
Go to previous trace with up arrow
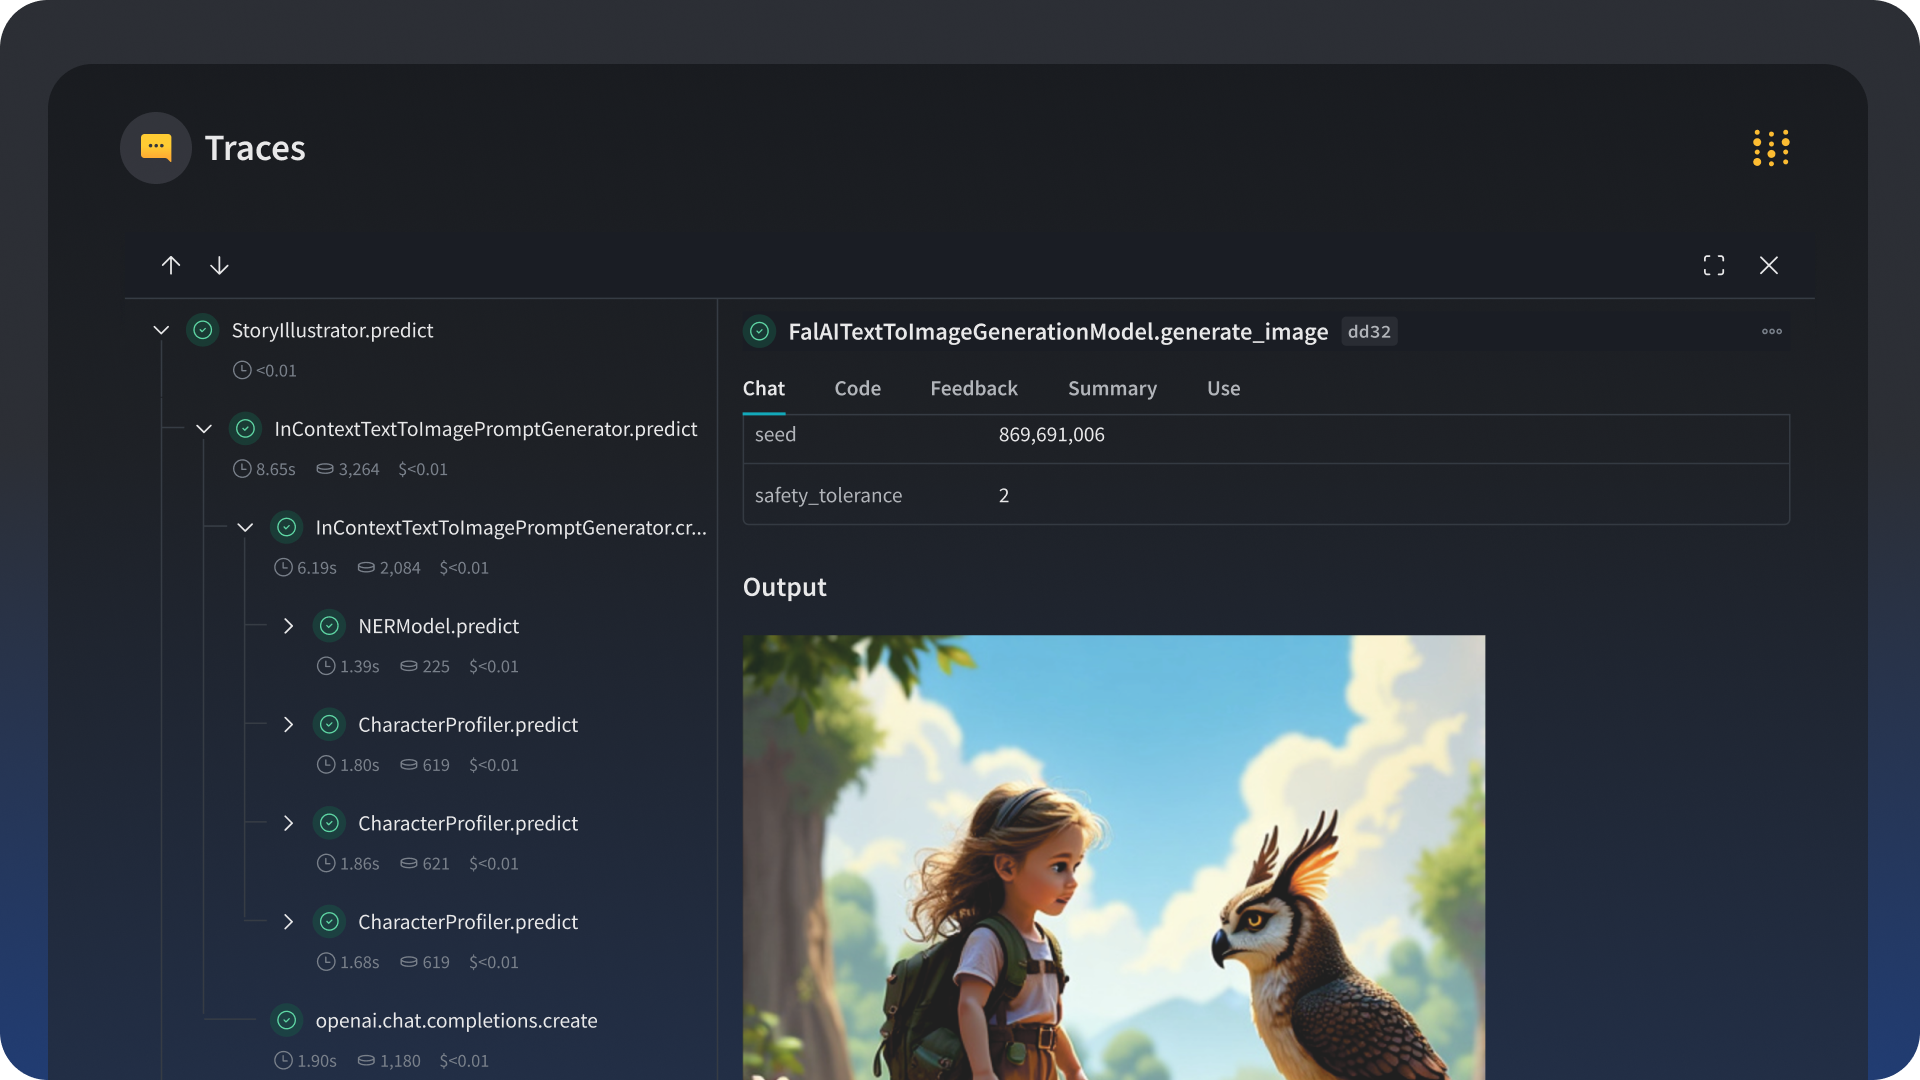point(171,265)
